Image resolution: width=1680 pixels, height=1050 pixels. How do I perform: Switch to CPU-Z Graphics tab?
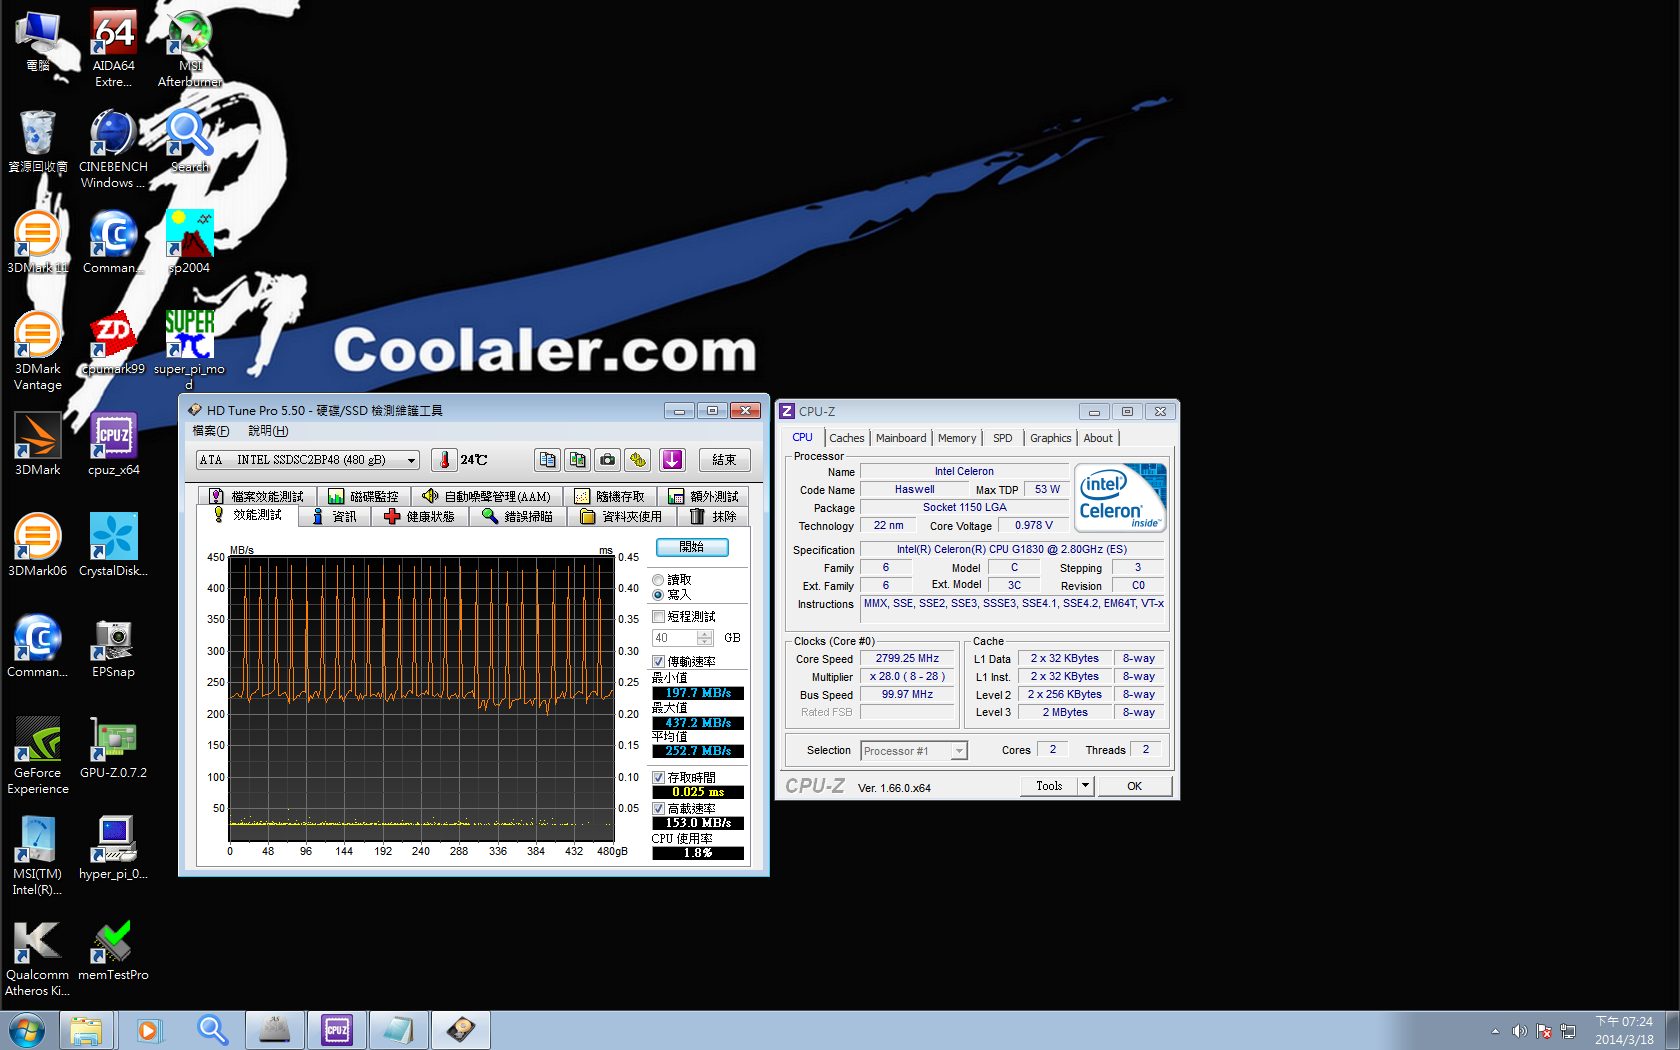1050,438
